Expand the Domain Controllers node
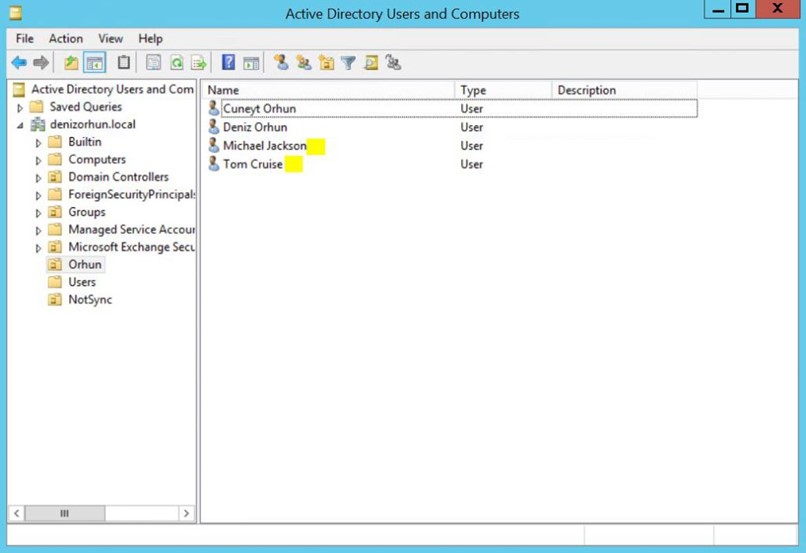The image size is (806, 553). [x=38, y=178]
